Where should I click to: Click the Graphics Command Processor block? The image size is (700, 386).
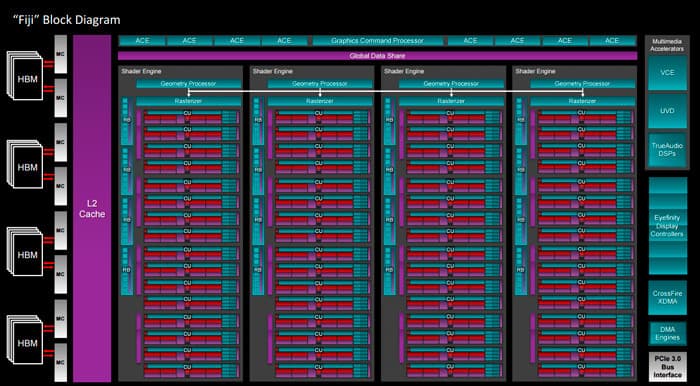click(378, 41)
